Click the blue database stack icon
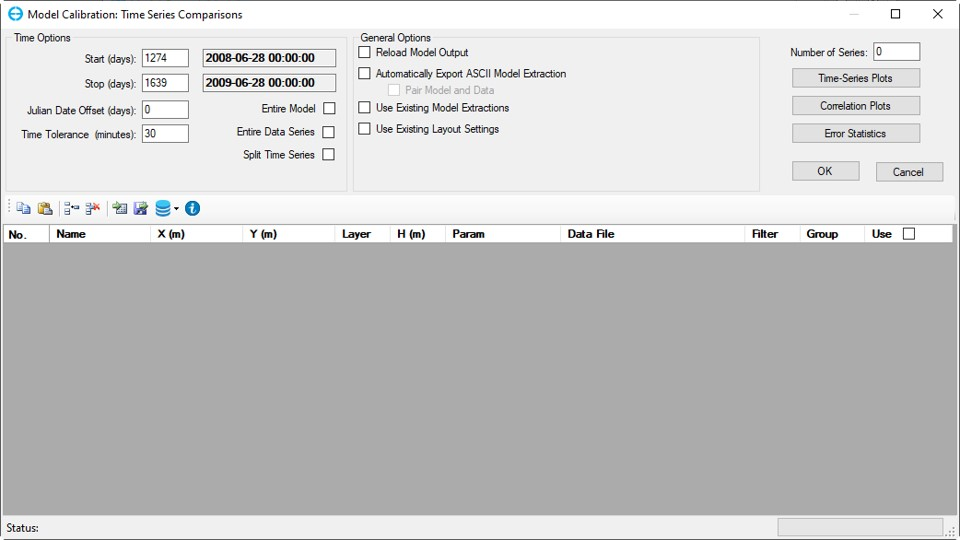Image resolution: width=960 pixels, height=540 pixels. pos(163,208)
